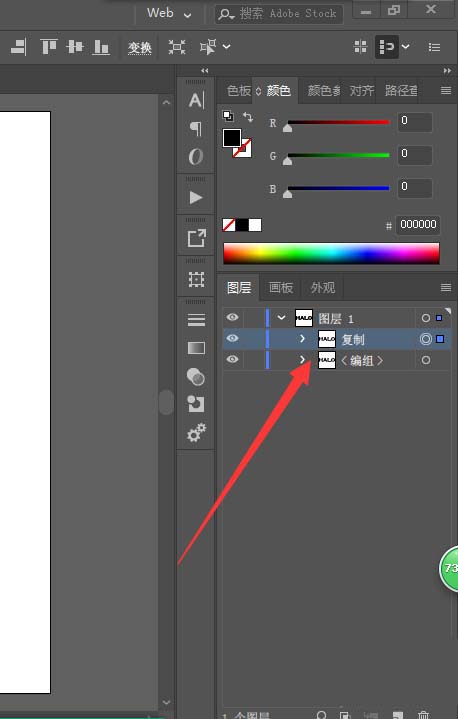Pick a color from the spectrum bar
The height and width of the screenshot is (719, 458).
pyautogui.click(x=331, y=253)
